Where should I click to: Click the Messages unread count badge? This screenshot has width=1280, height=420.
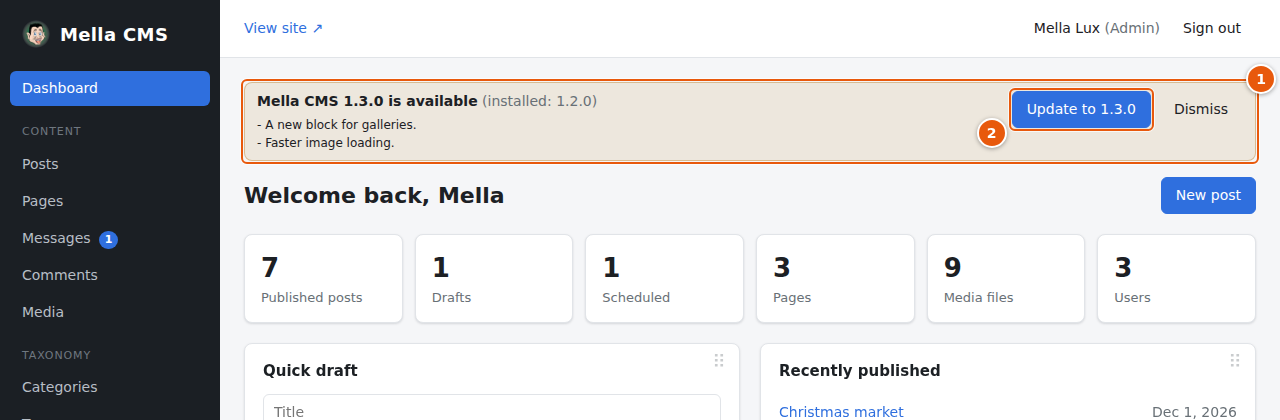tap(109, 239)
